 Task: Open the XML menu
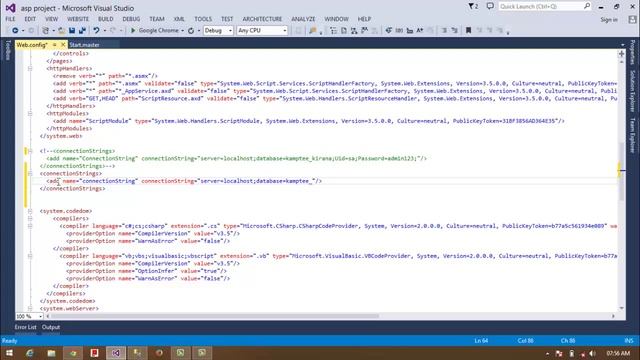179,19
